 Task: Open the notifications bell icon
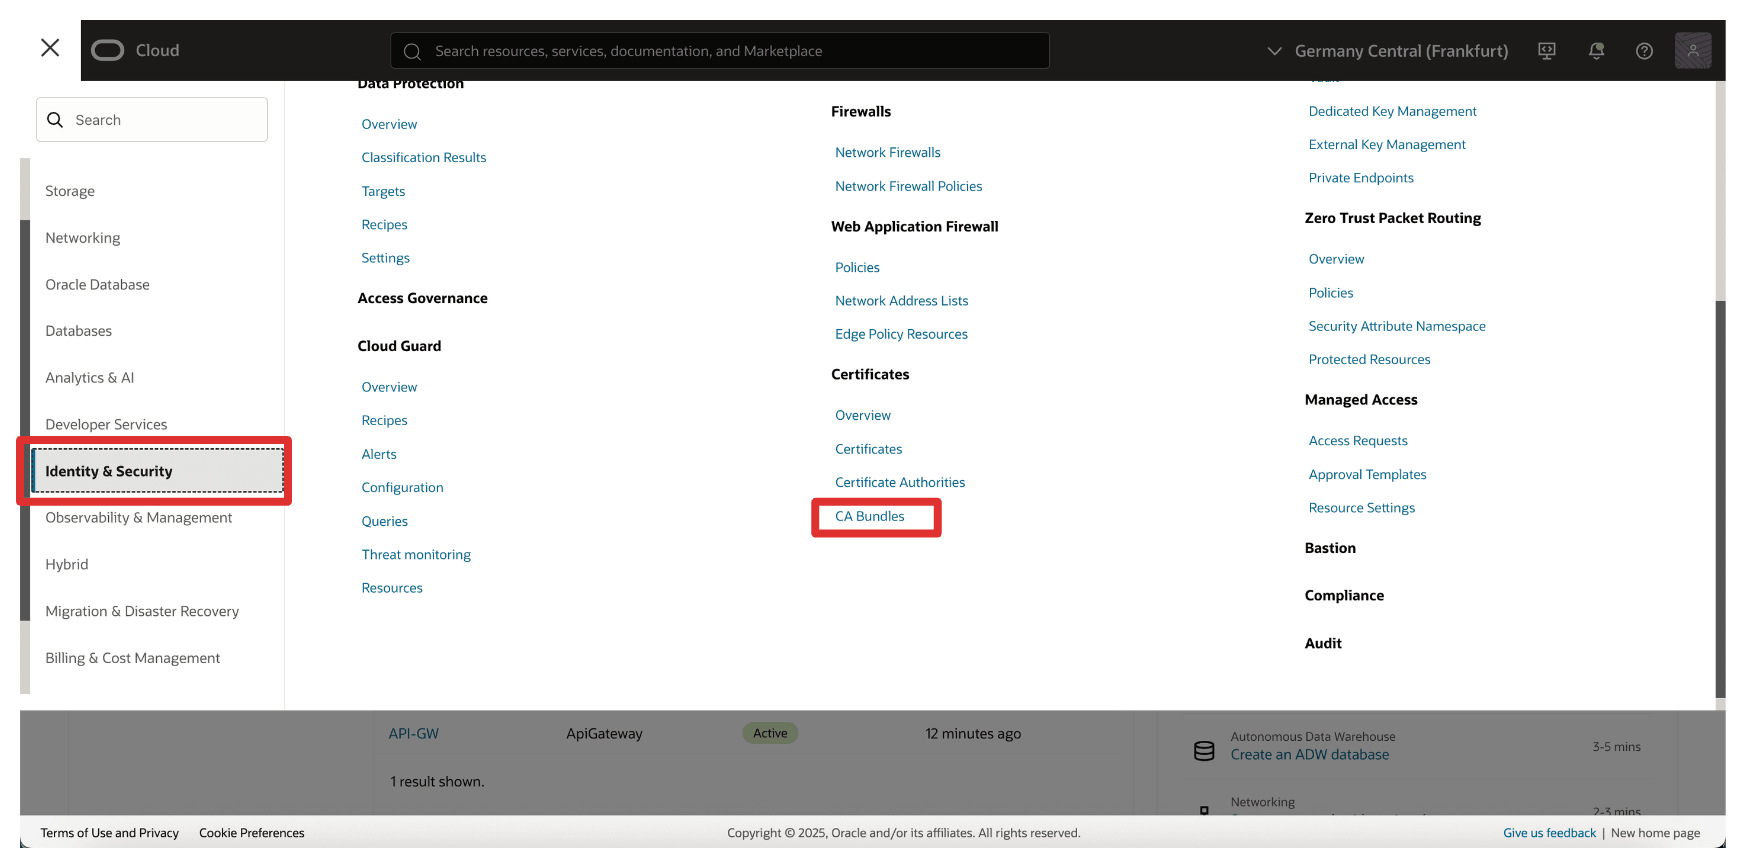tap(1596, 50)
